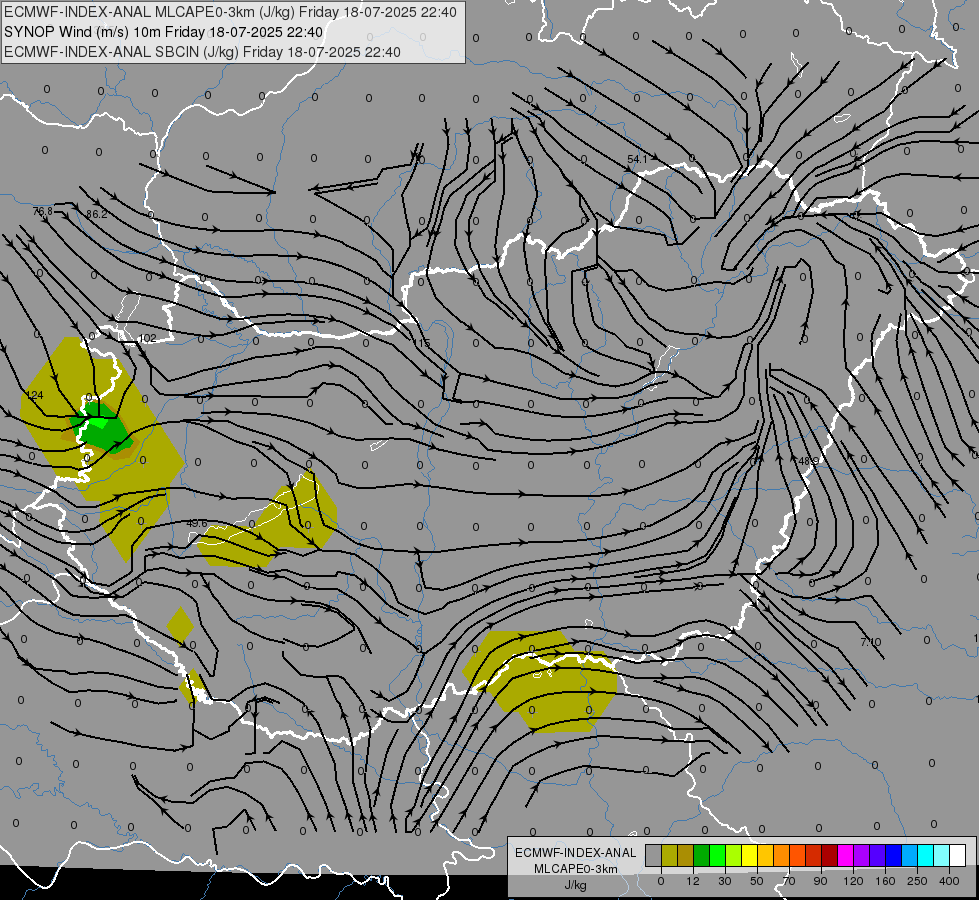Image resolution: width=979 pixels, height=900 pixels.
Task: Click the 115 value on map
Action: click(422, 344)
